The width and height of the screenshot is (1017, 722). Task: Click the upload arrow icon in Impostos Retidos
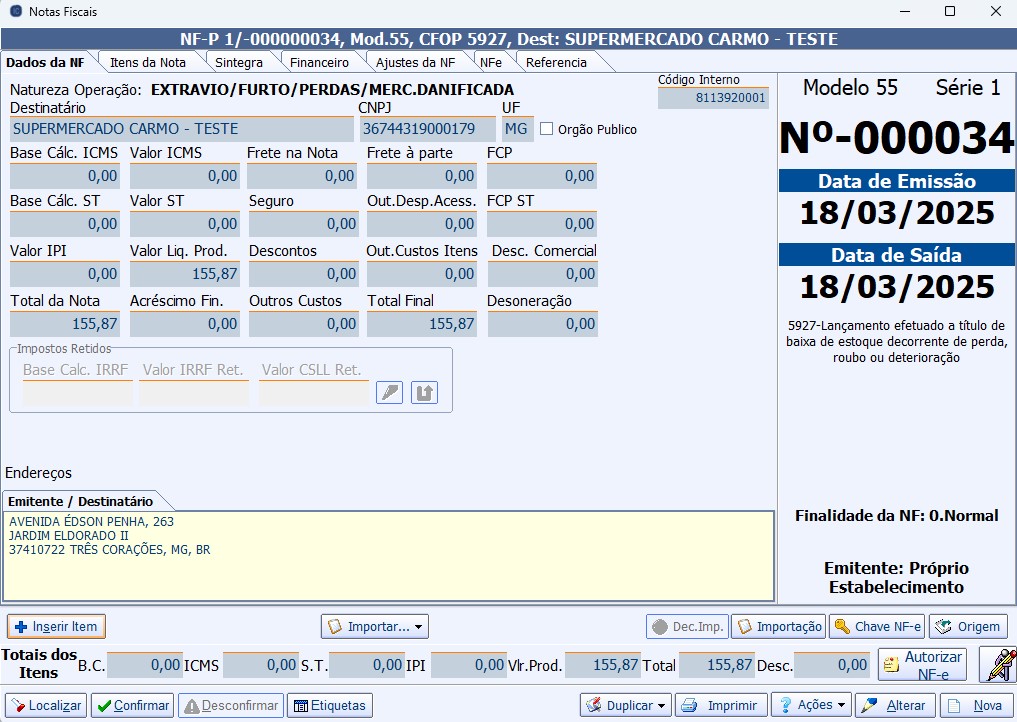tap(424, 392)
